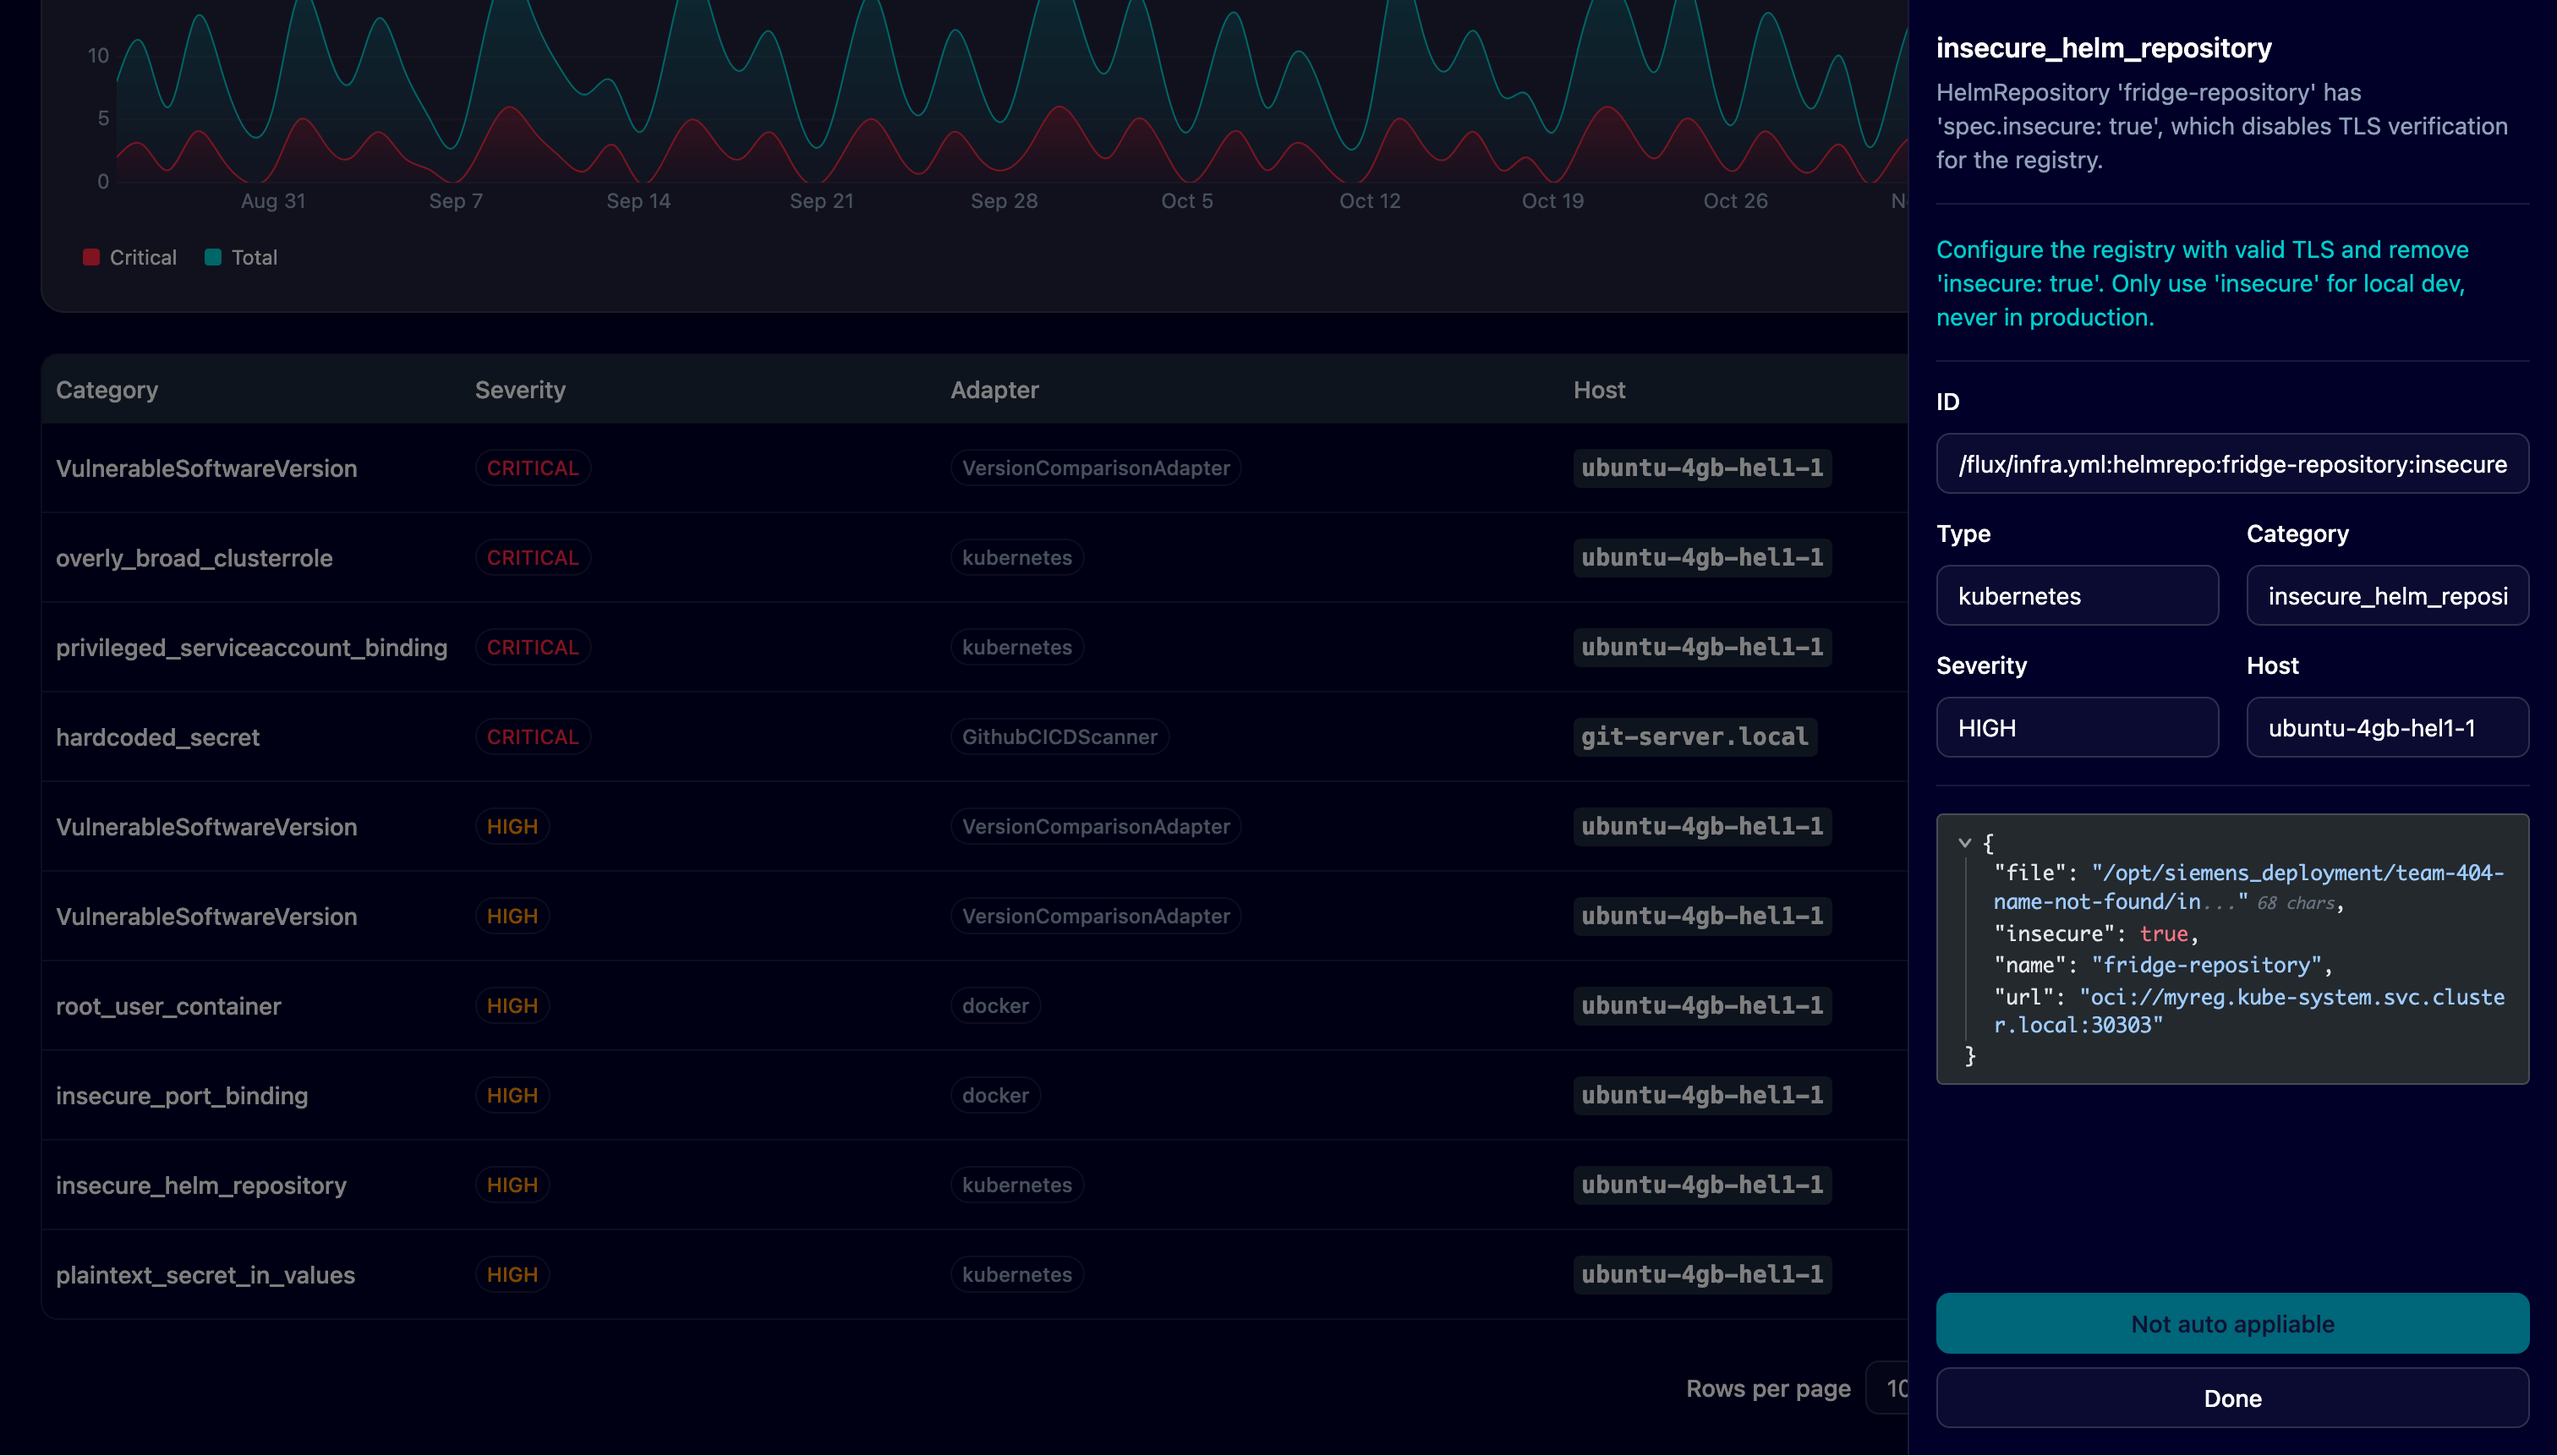Select the hardcoded_secret row

coord(158,737)
